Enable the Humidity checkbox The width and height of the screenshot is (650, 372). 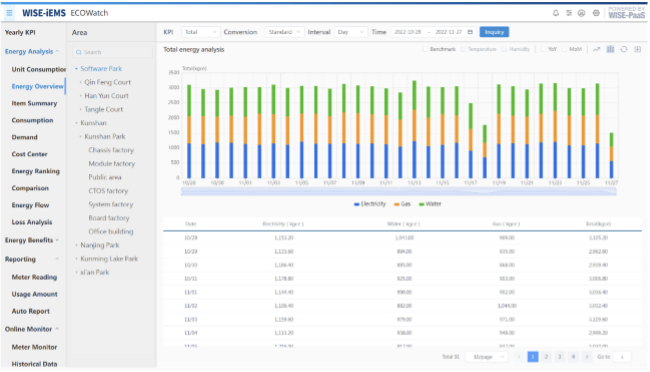click(504, 49)
